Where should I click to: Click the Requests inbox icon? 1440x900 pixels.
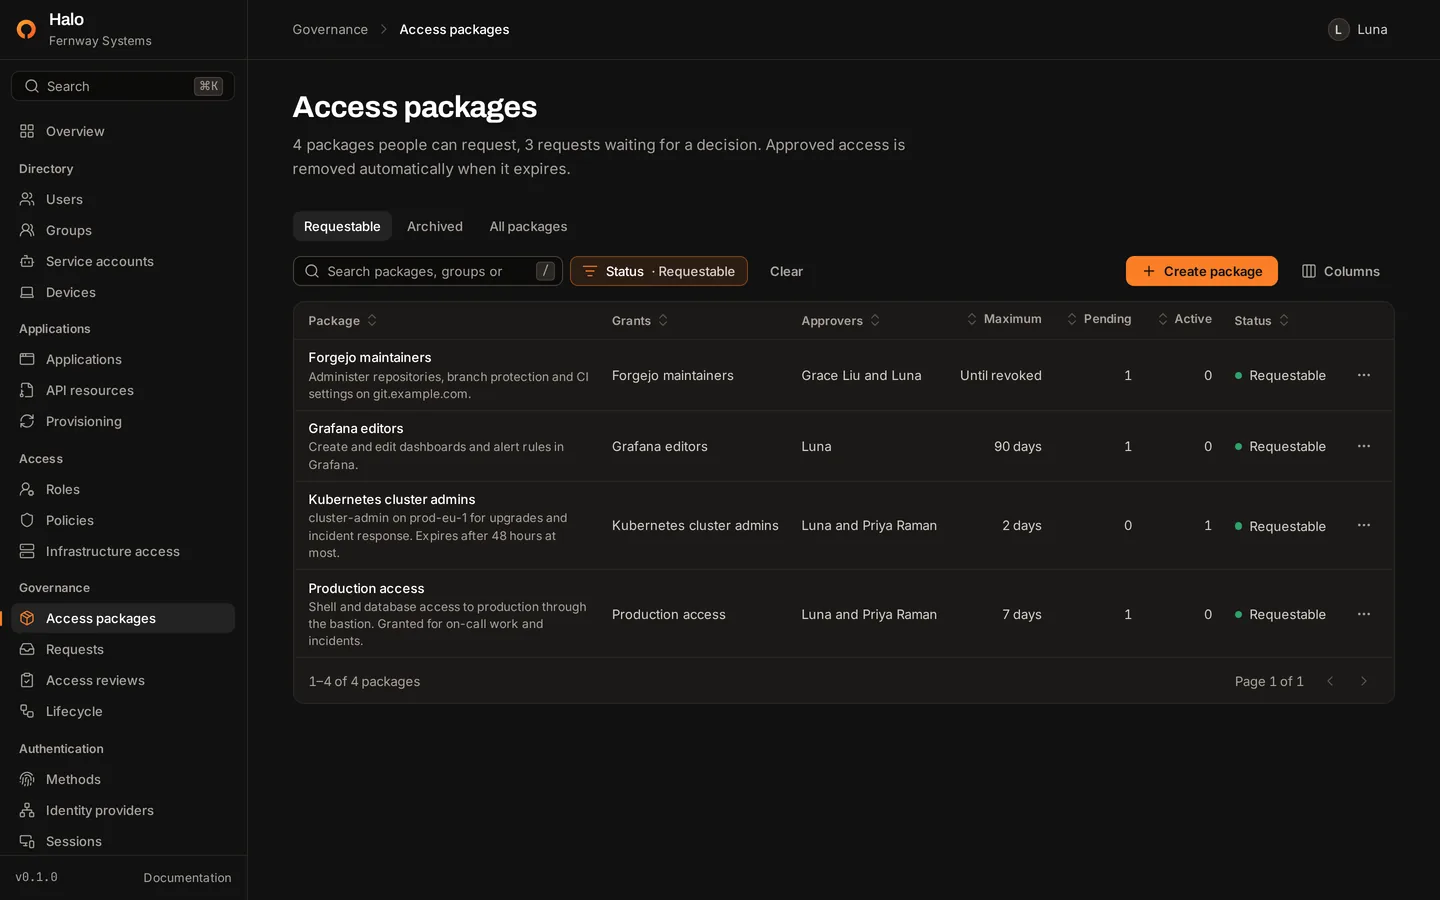(x=27, y=649)
